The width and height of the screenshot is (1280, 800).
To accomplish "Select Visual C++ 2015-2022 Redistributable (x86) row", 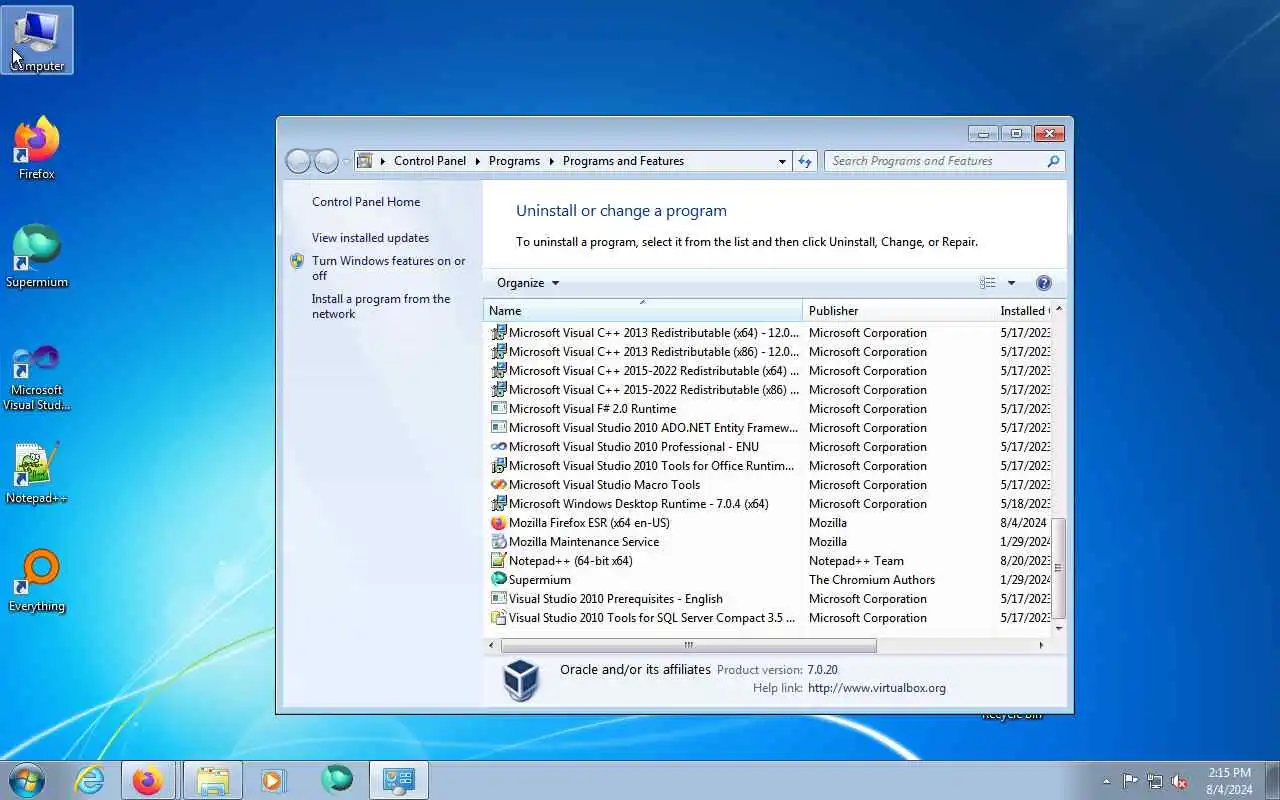I will coord(769,390).
